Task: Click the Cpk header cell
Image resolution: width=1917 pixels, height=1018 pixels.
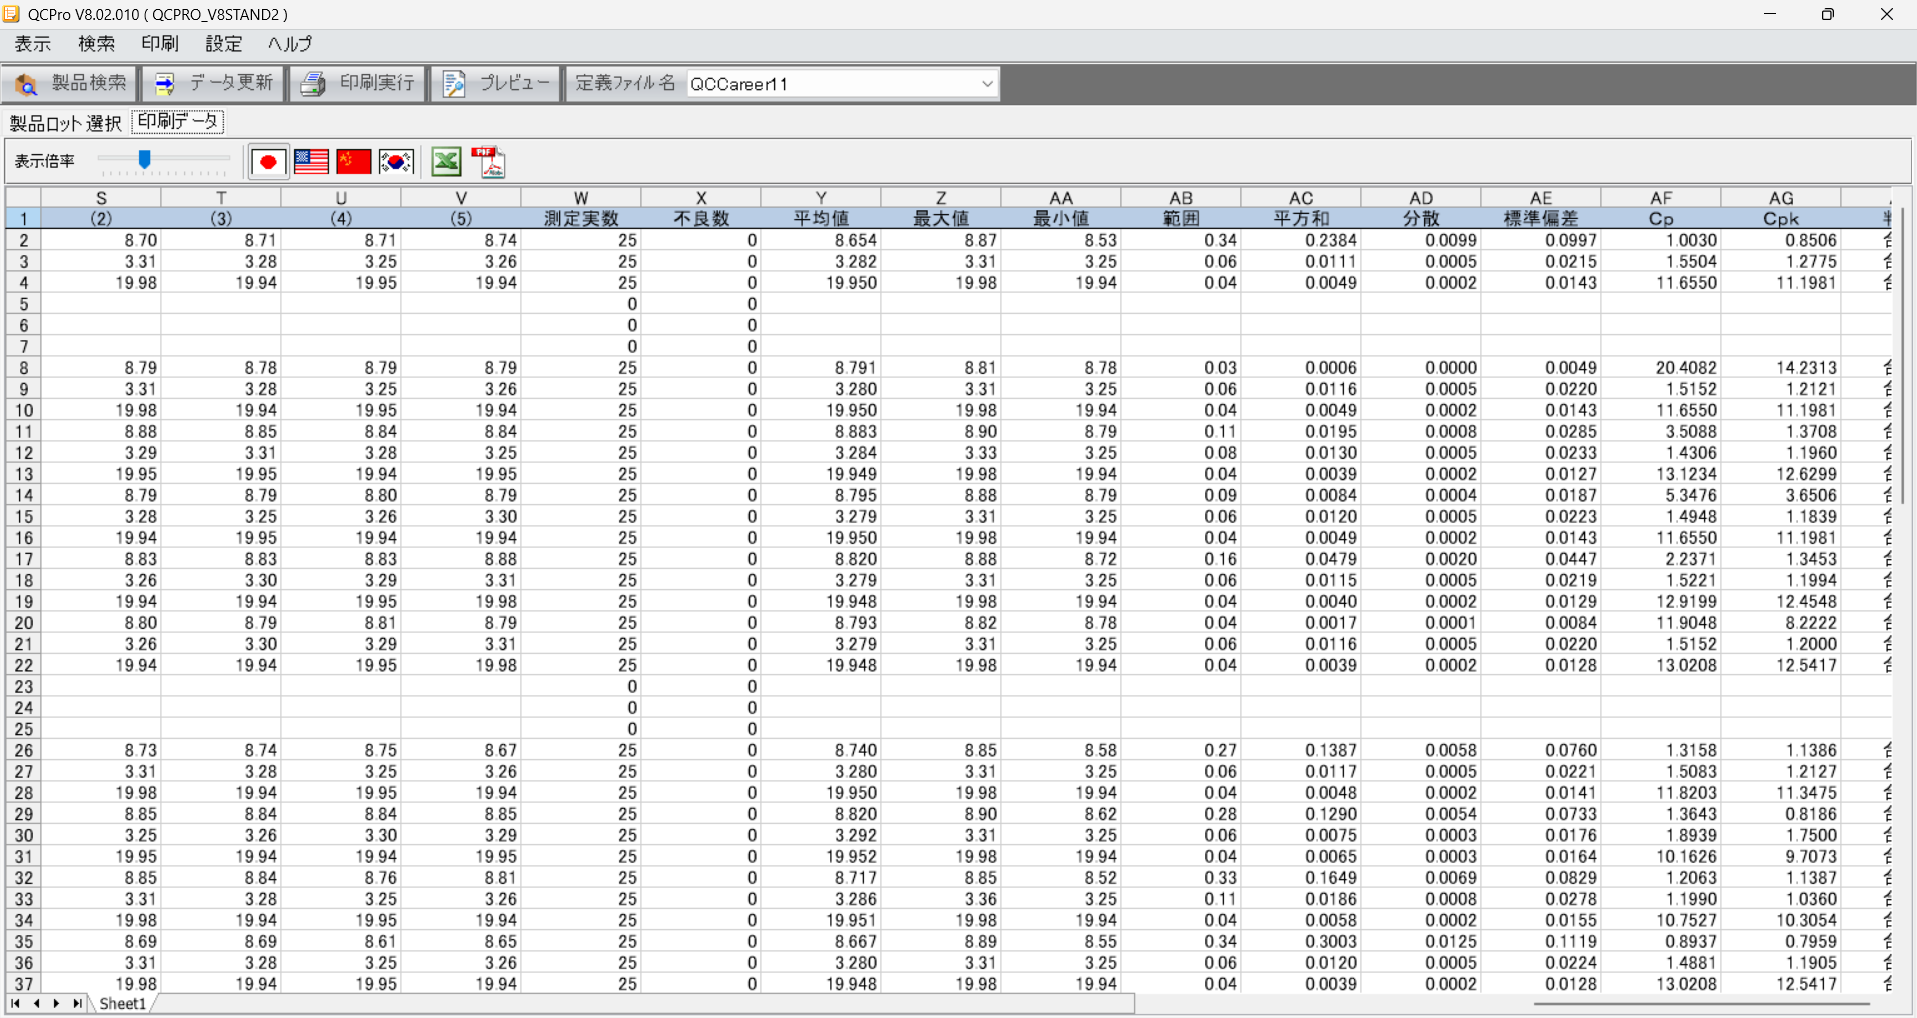Action: [1781, 219]
